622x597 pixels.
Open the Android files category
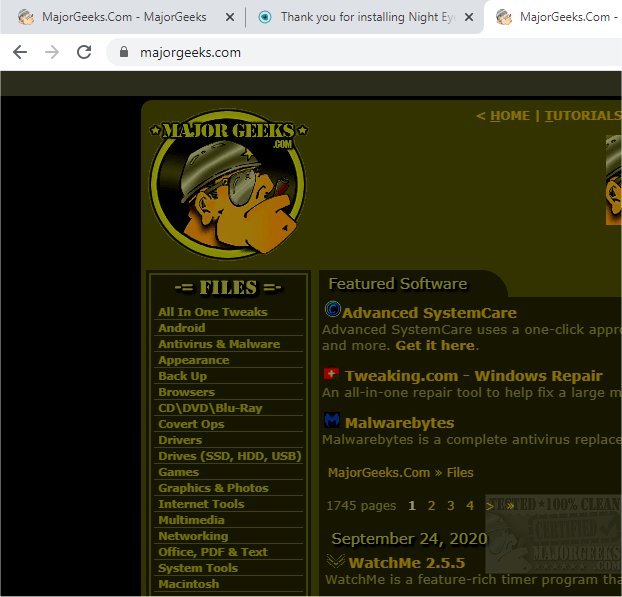point(182,328)
